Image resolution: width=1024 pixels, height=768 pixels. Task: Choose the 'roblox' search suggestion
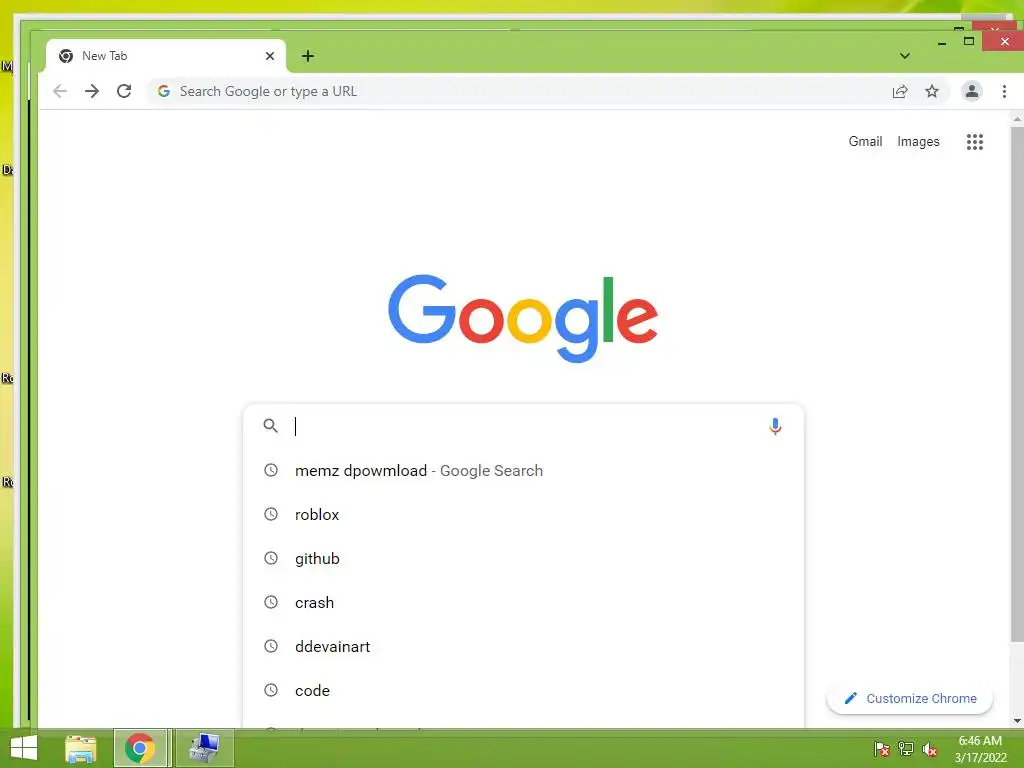click(x=523, y=515)
